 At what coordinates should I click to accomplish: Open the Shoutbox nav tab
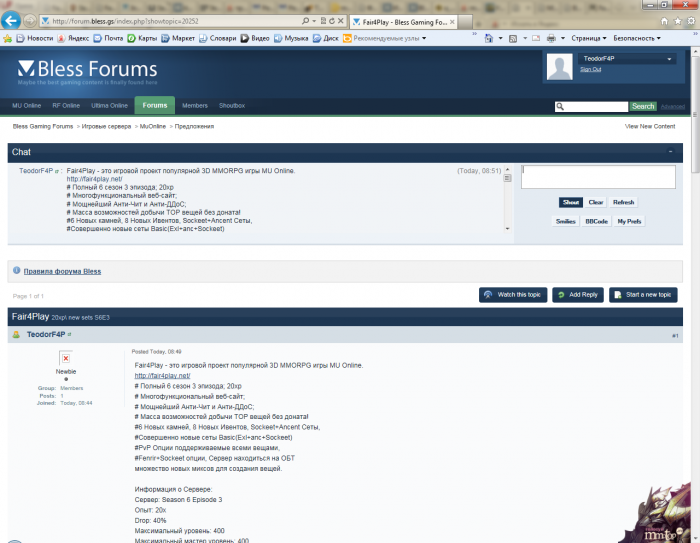(x=232, y=105)
